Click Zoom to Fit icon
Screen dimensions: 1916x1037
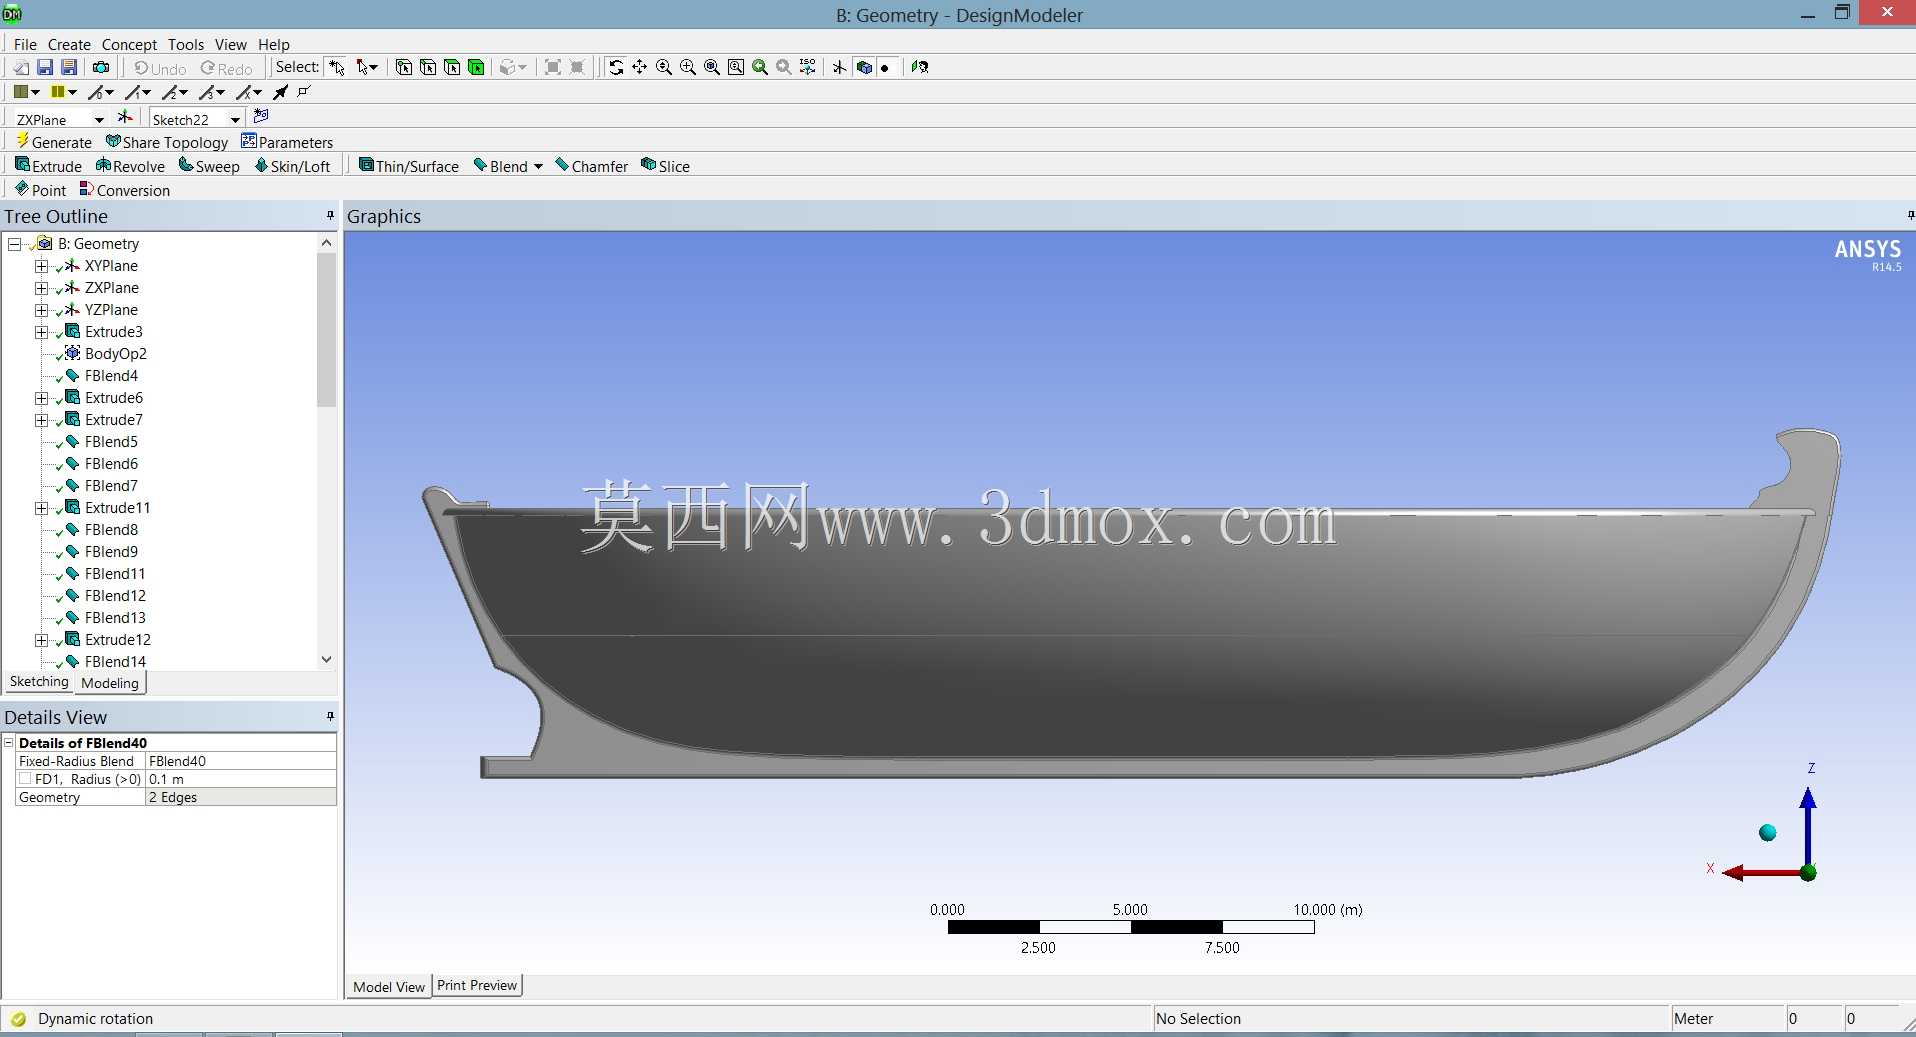(712, 67)
